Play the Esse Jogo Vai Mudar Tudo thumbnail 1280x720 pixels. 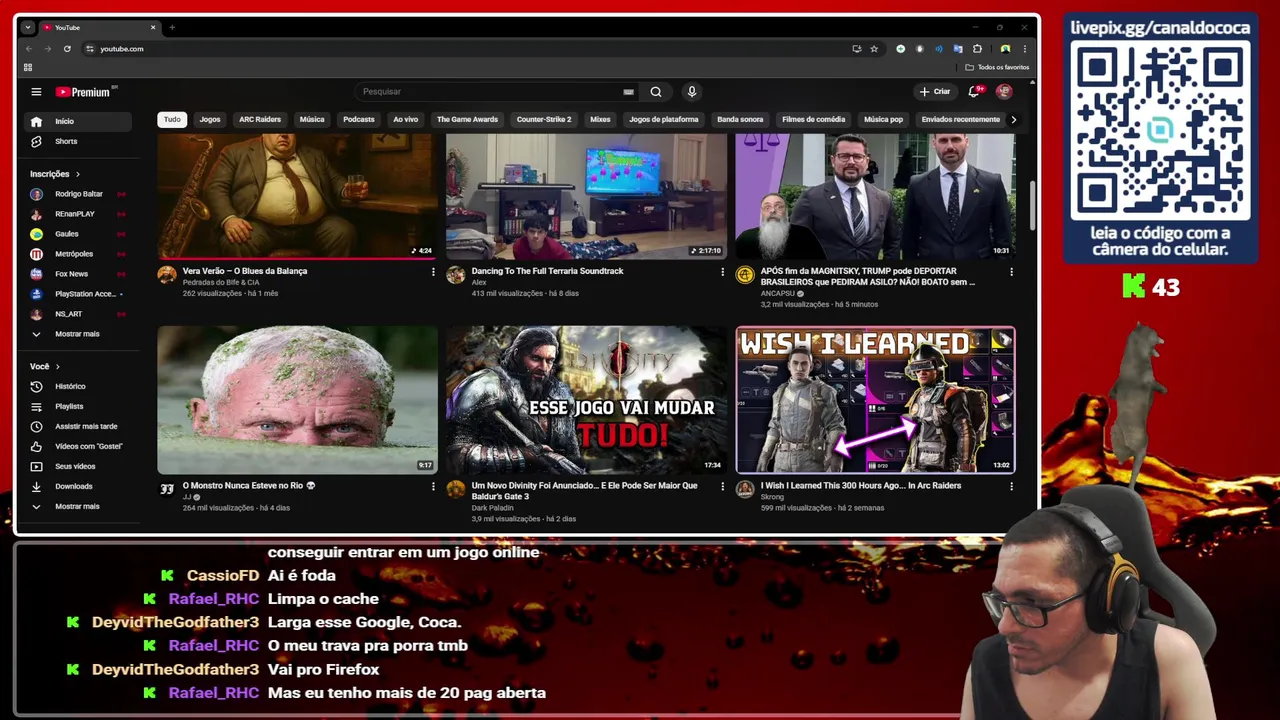[586, 399]
